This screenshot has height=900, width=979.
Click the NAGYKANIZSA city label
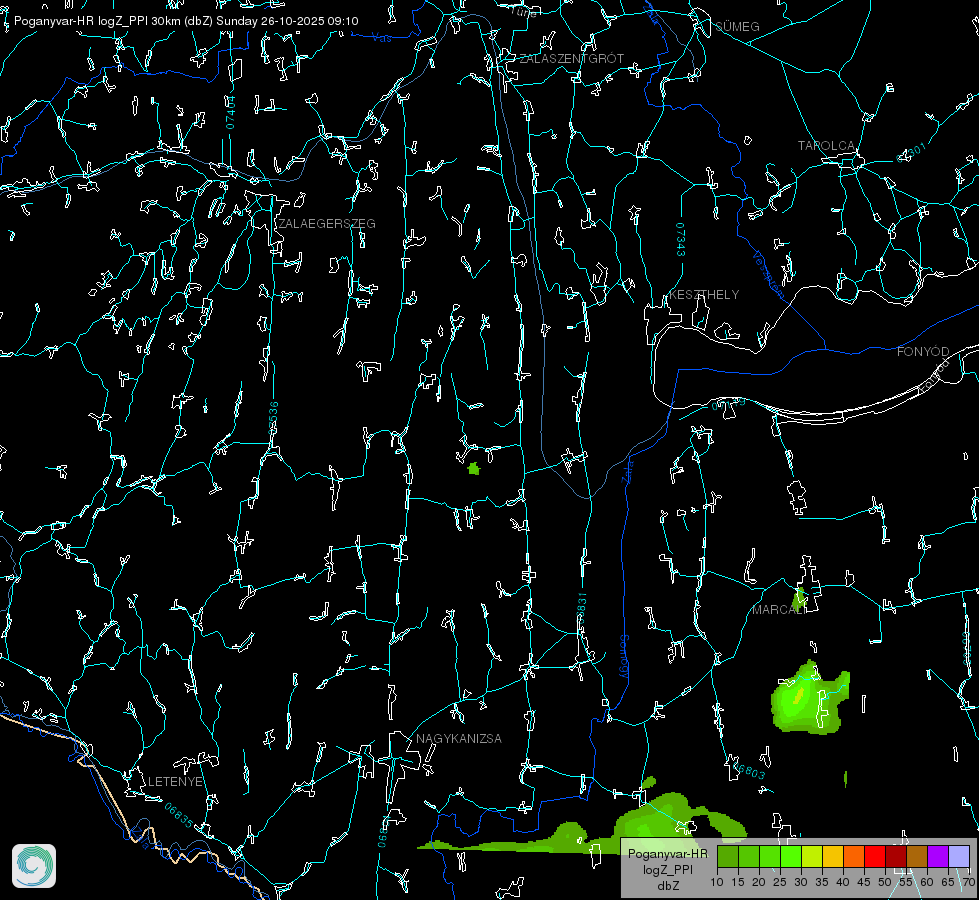coord(459,738)
